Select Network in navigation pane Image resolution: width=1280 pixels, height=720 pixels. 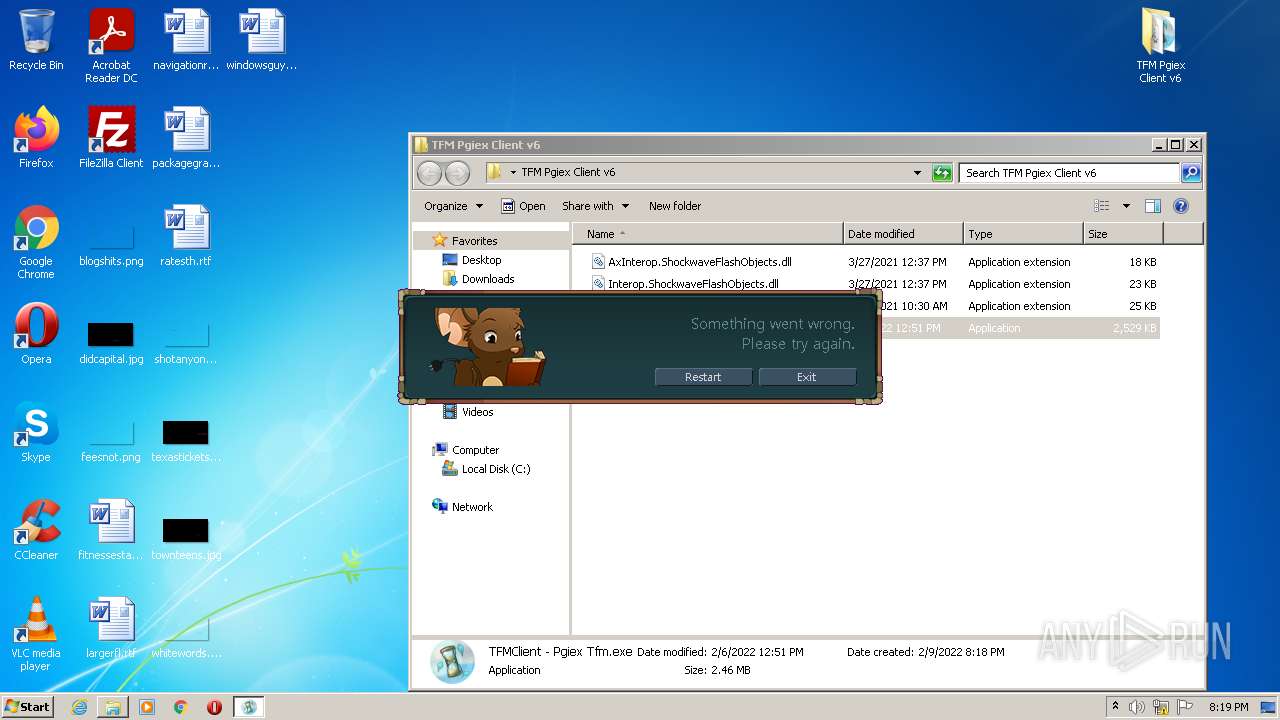pos(472,507)
